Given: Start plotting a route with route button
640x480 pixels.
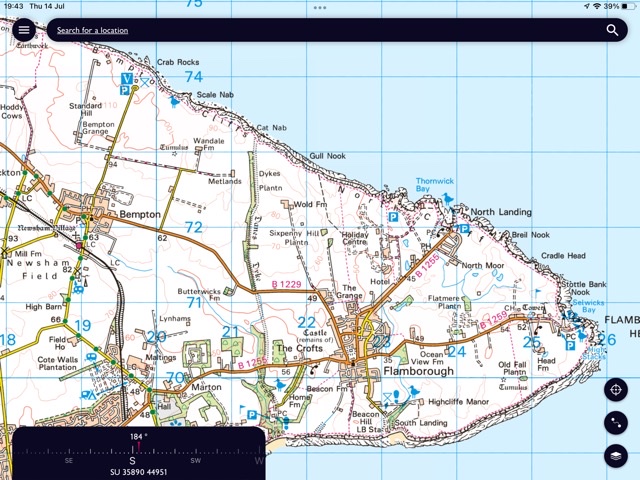Looking at the screenshot, I should pos(617,423).
